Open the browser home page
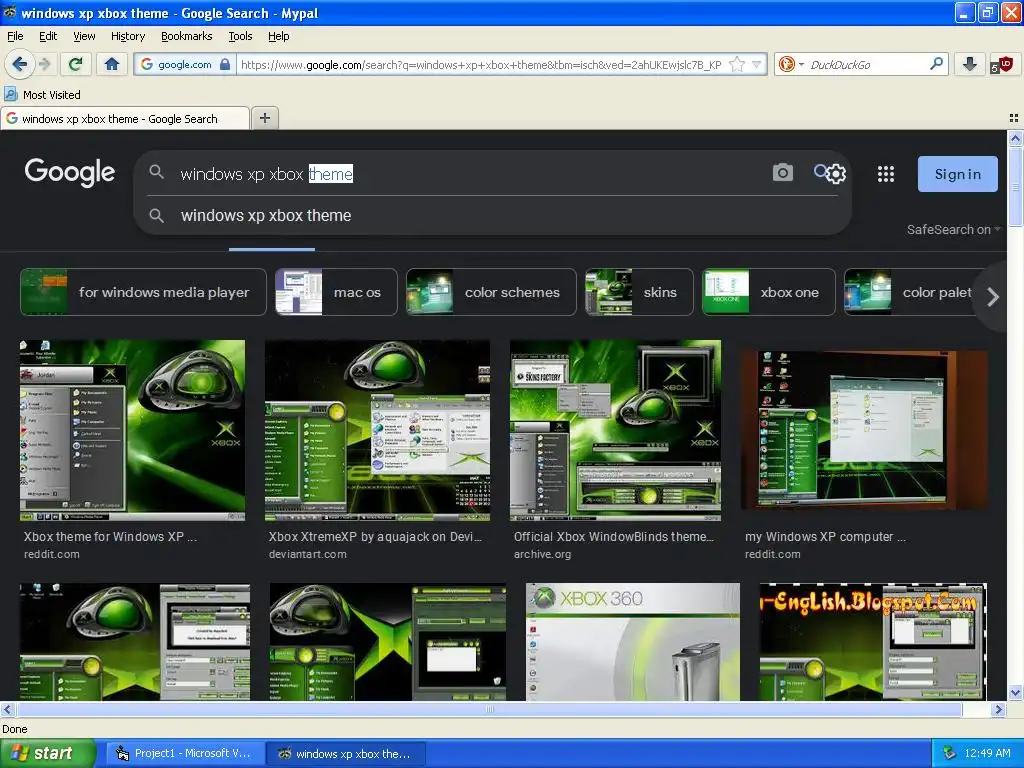 tap(112, 64)
